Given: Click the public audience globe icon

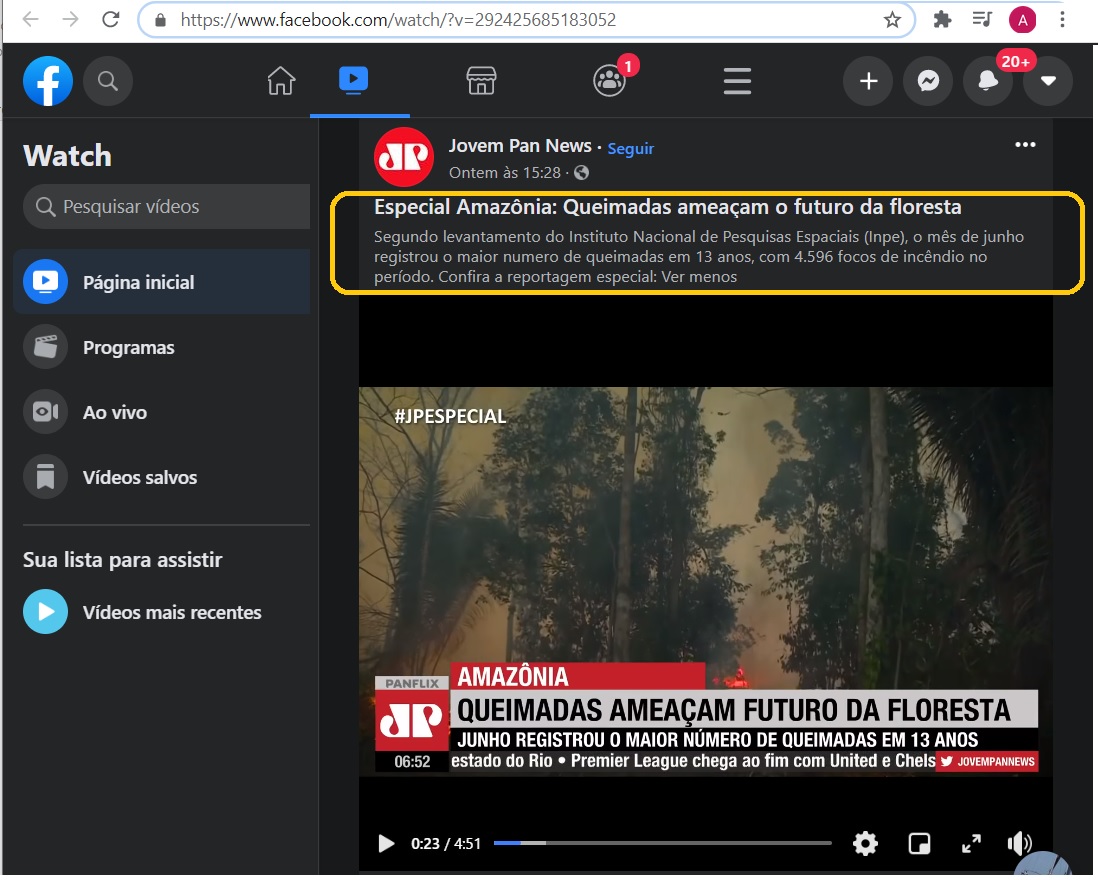Looking at the screenshot, I should pos(581,173).
